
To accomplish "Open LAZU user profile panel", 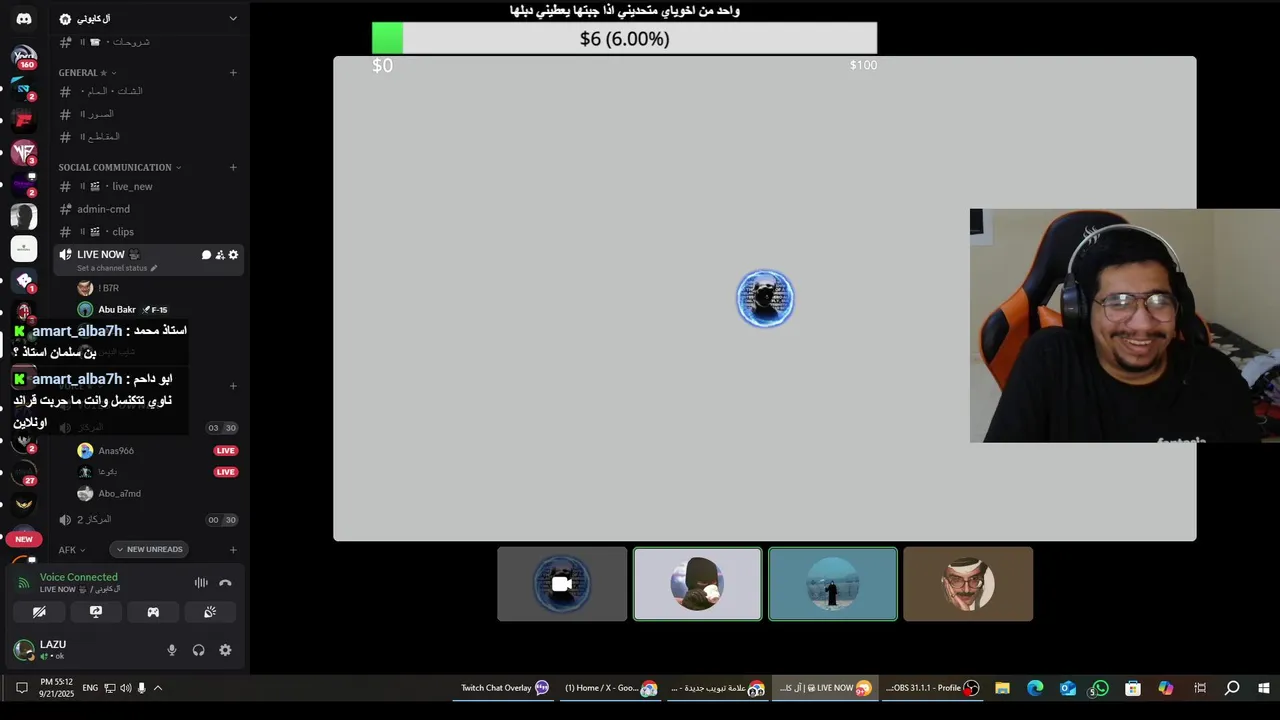I will pyautogui.click(x=52, y=650).
